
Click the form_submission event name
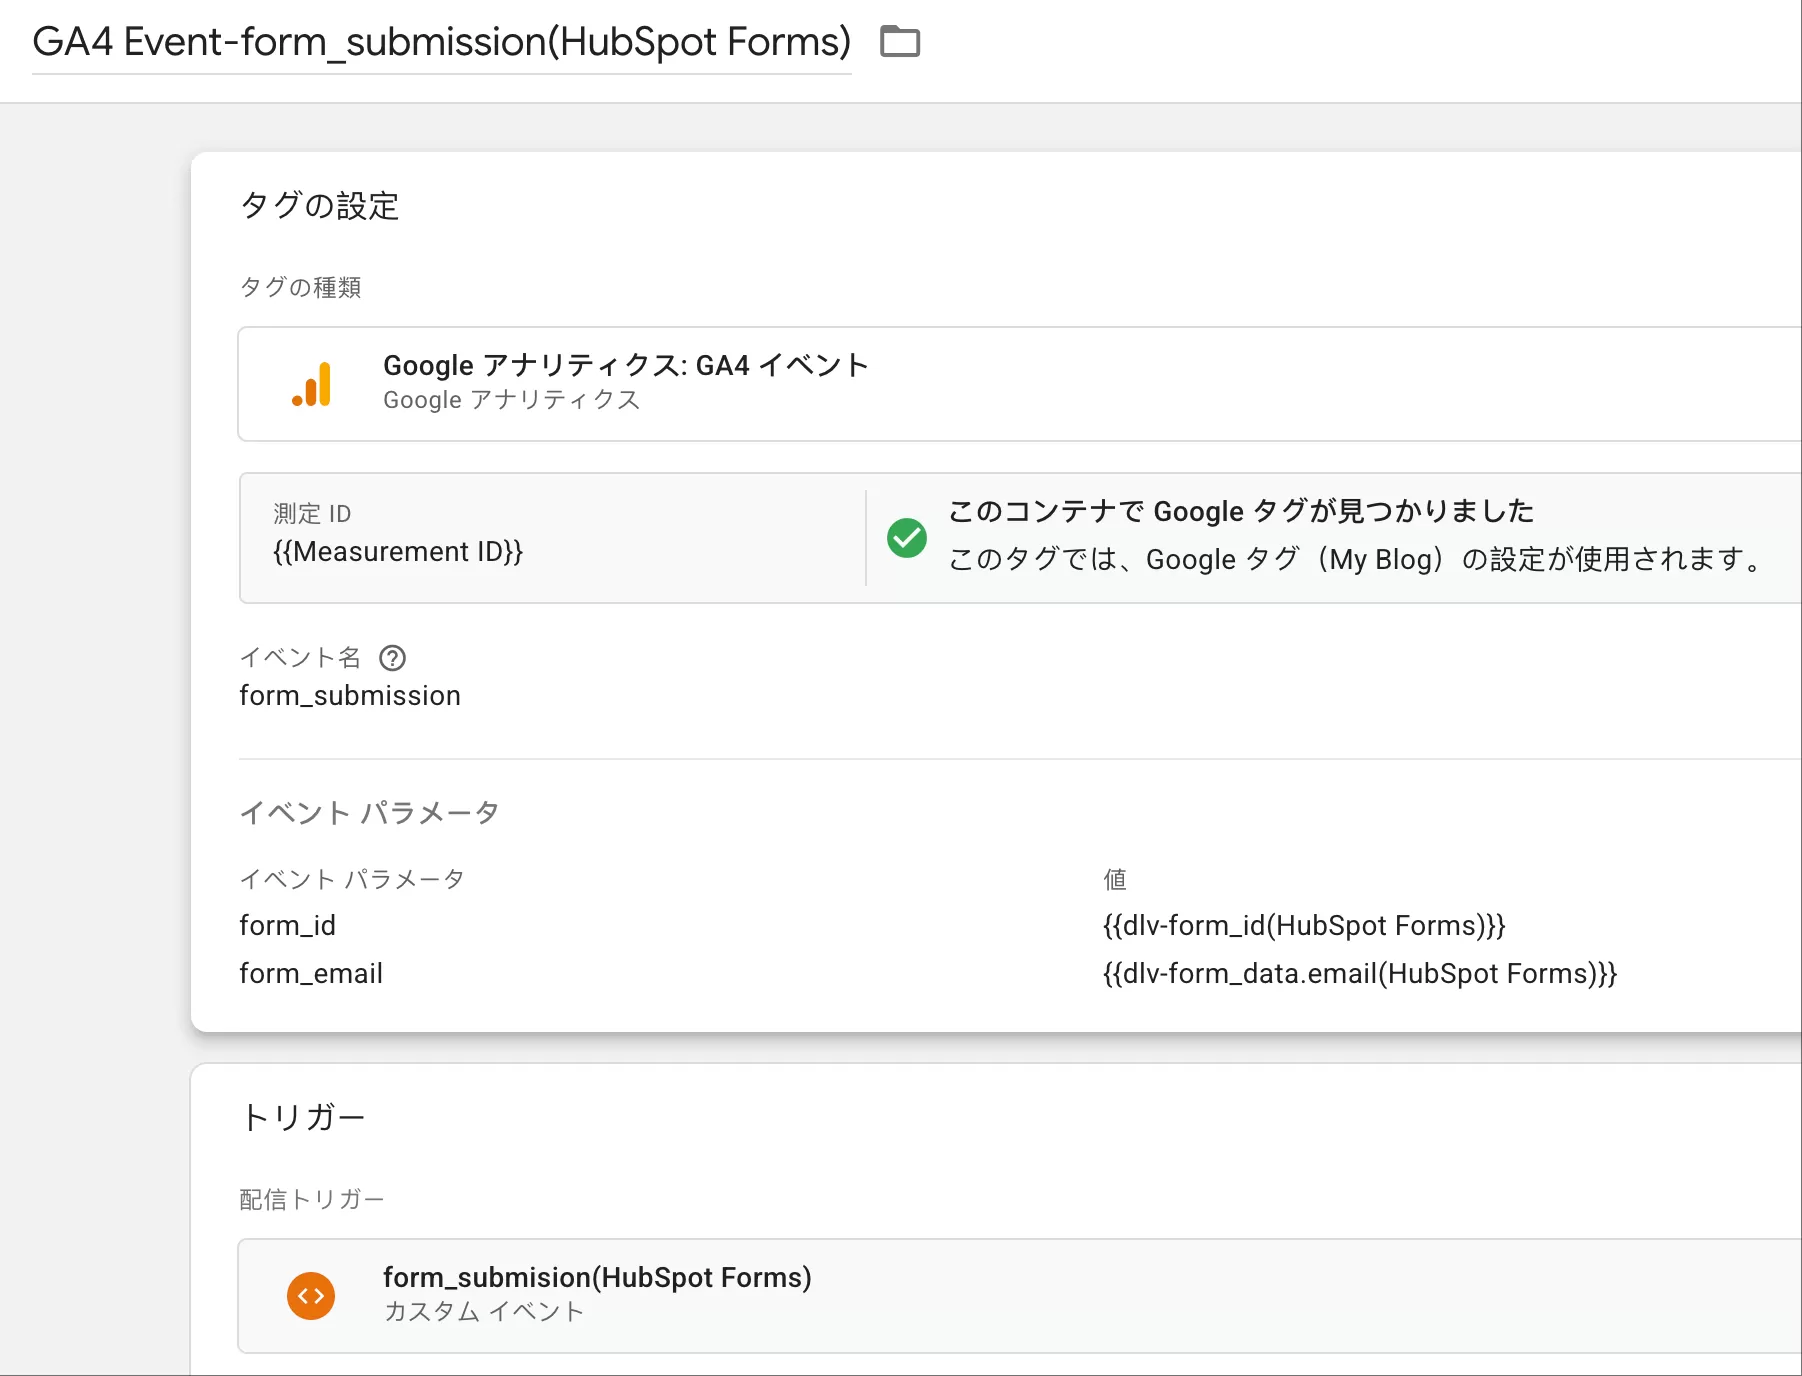pos(350,695)
